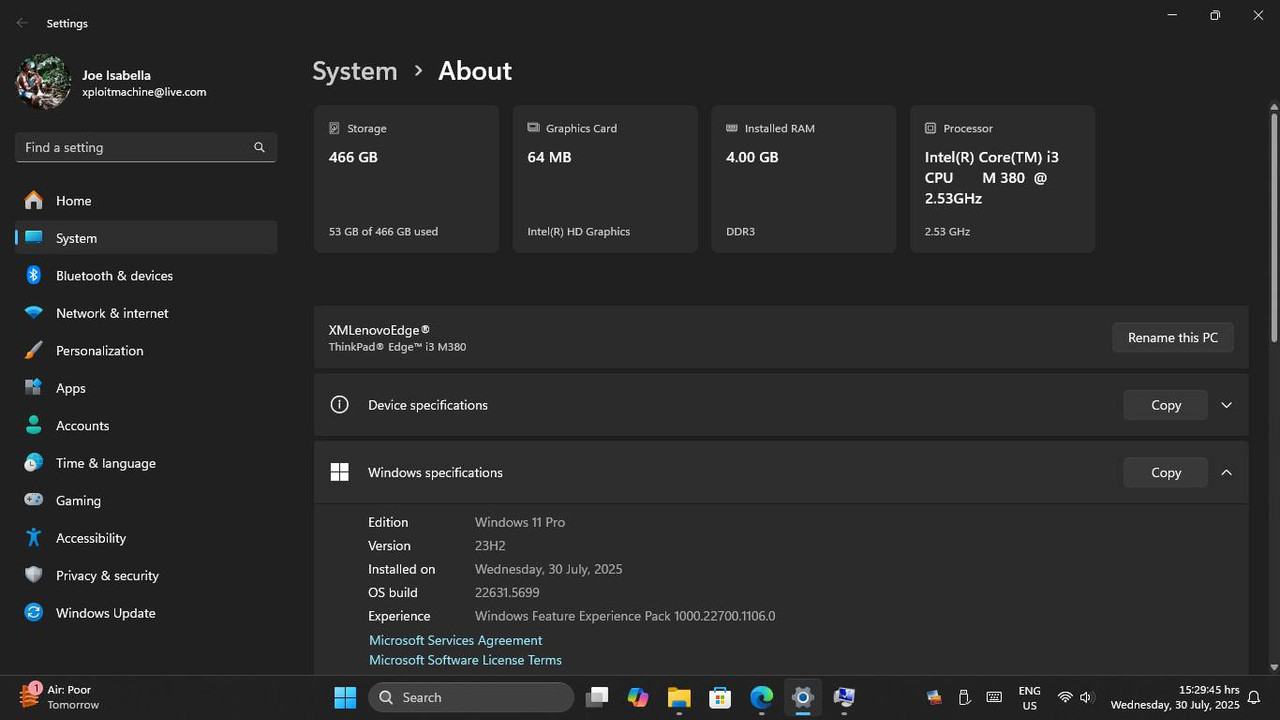Launch Microsoft Edge from the taskbar
1280x720 pixels.
761,697
